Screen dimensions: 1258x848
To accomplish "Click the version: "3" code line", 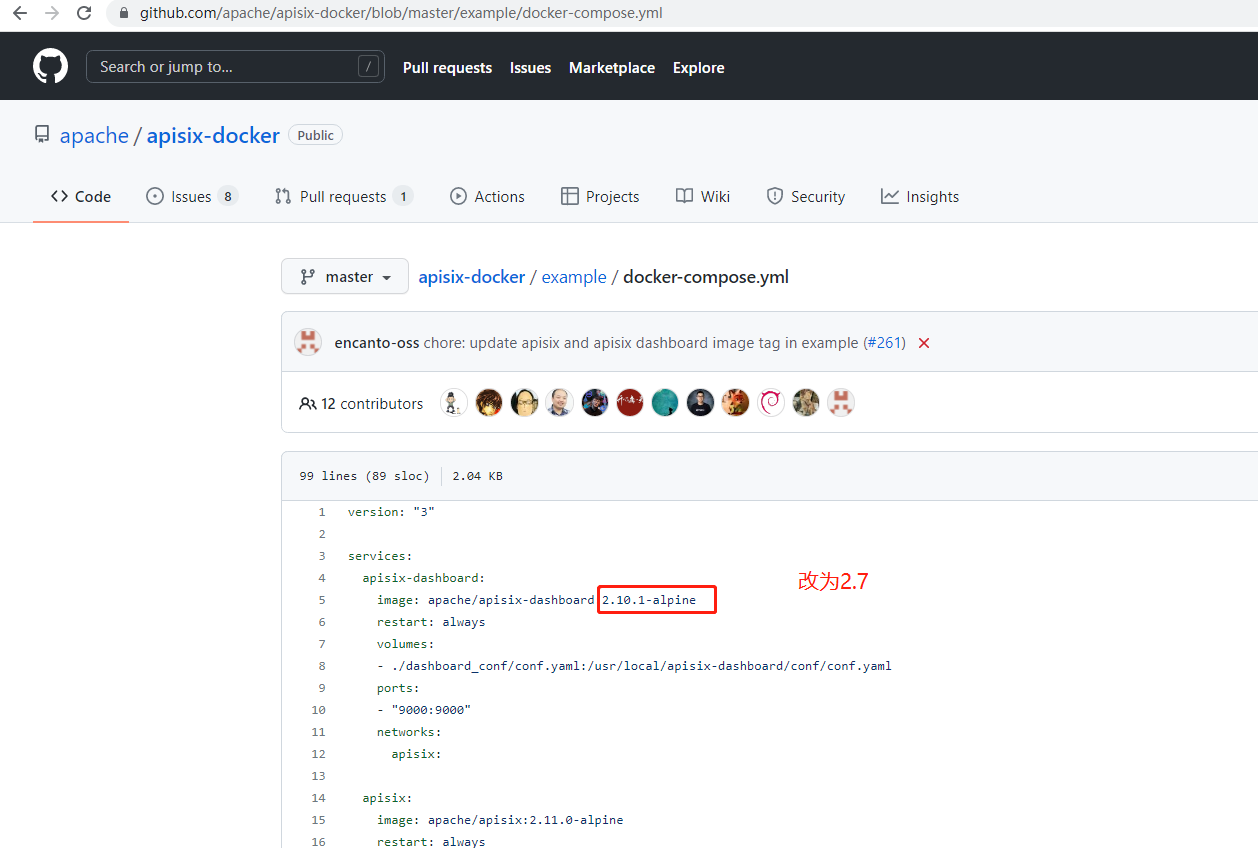I will pyautogui.click(x=391, y=512).
